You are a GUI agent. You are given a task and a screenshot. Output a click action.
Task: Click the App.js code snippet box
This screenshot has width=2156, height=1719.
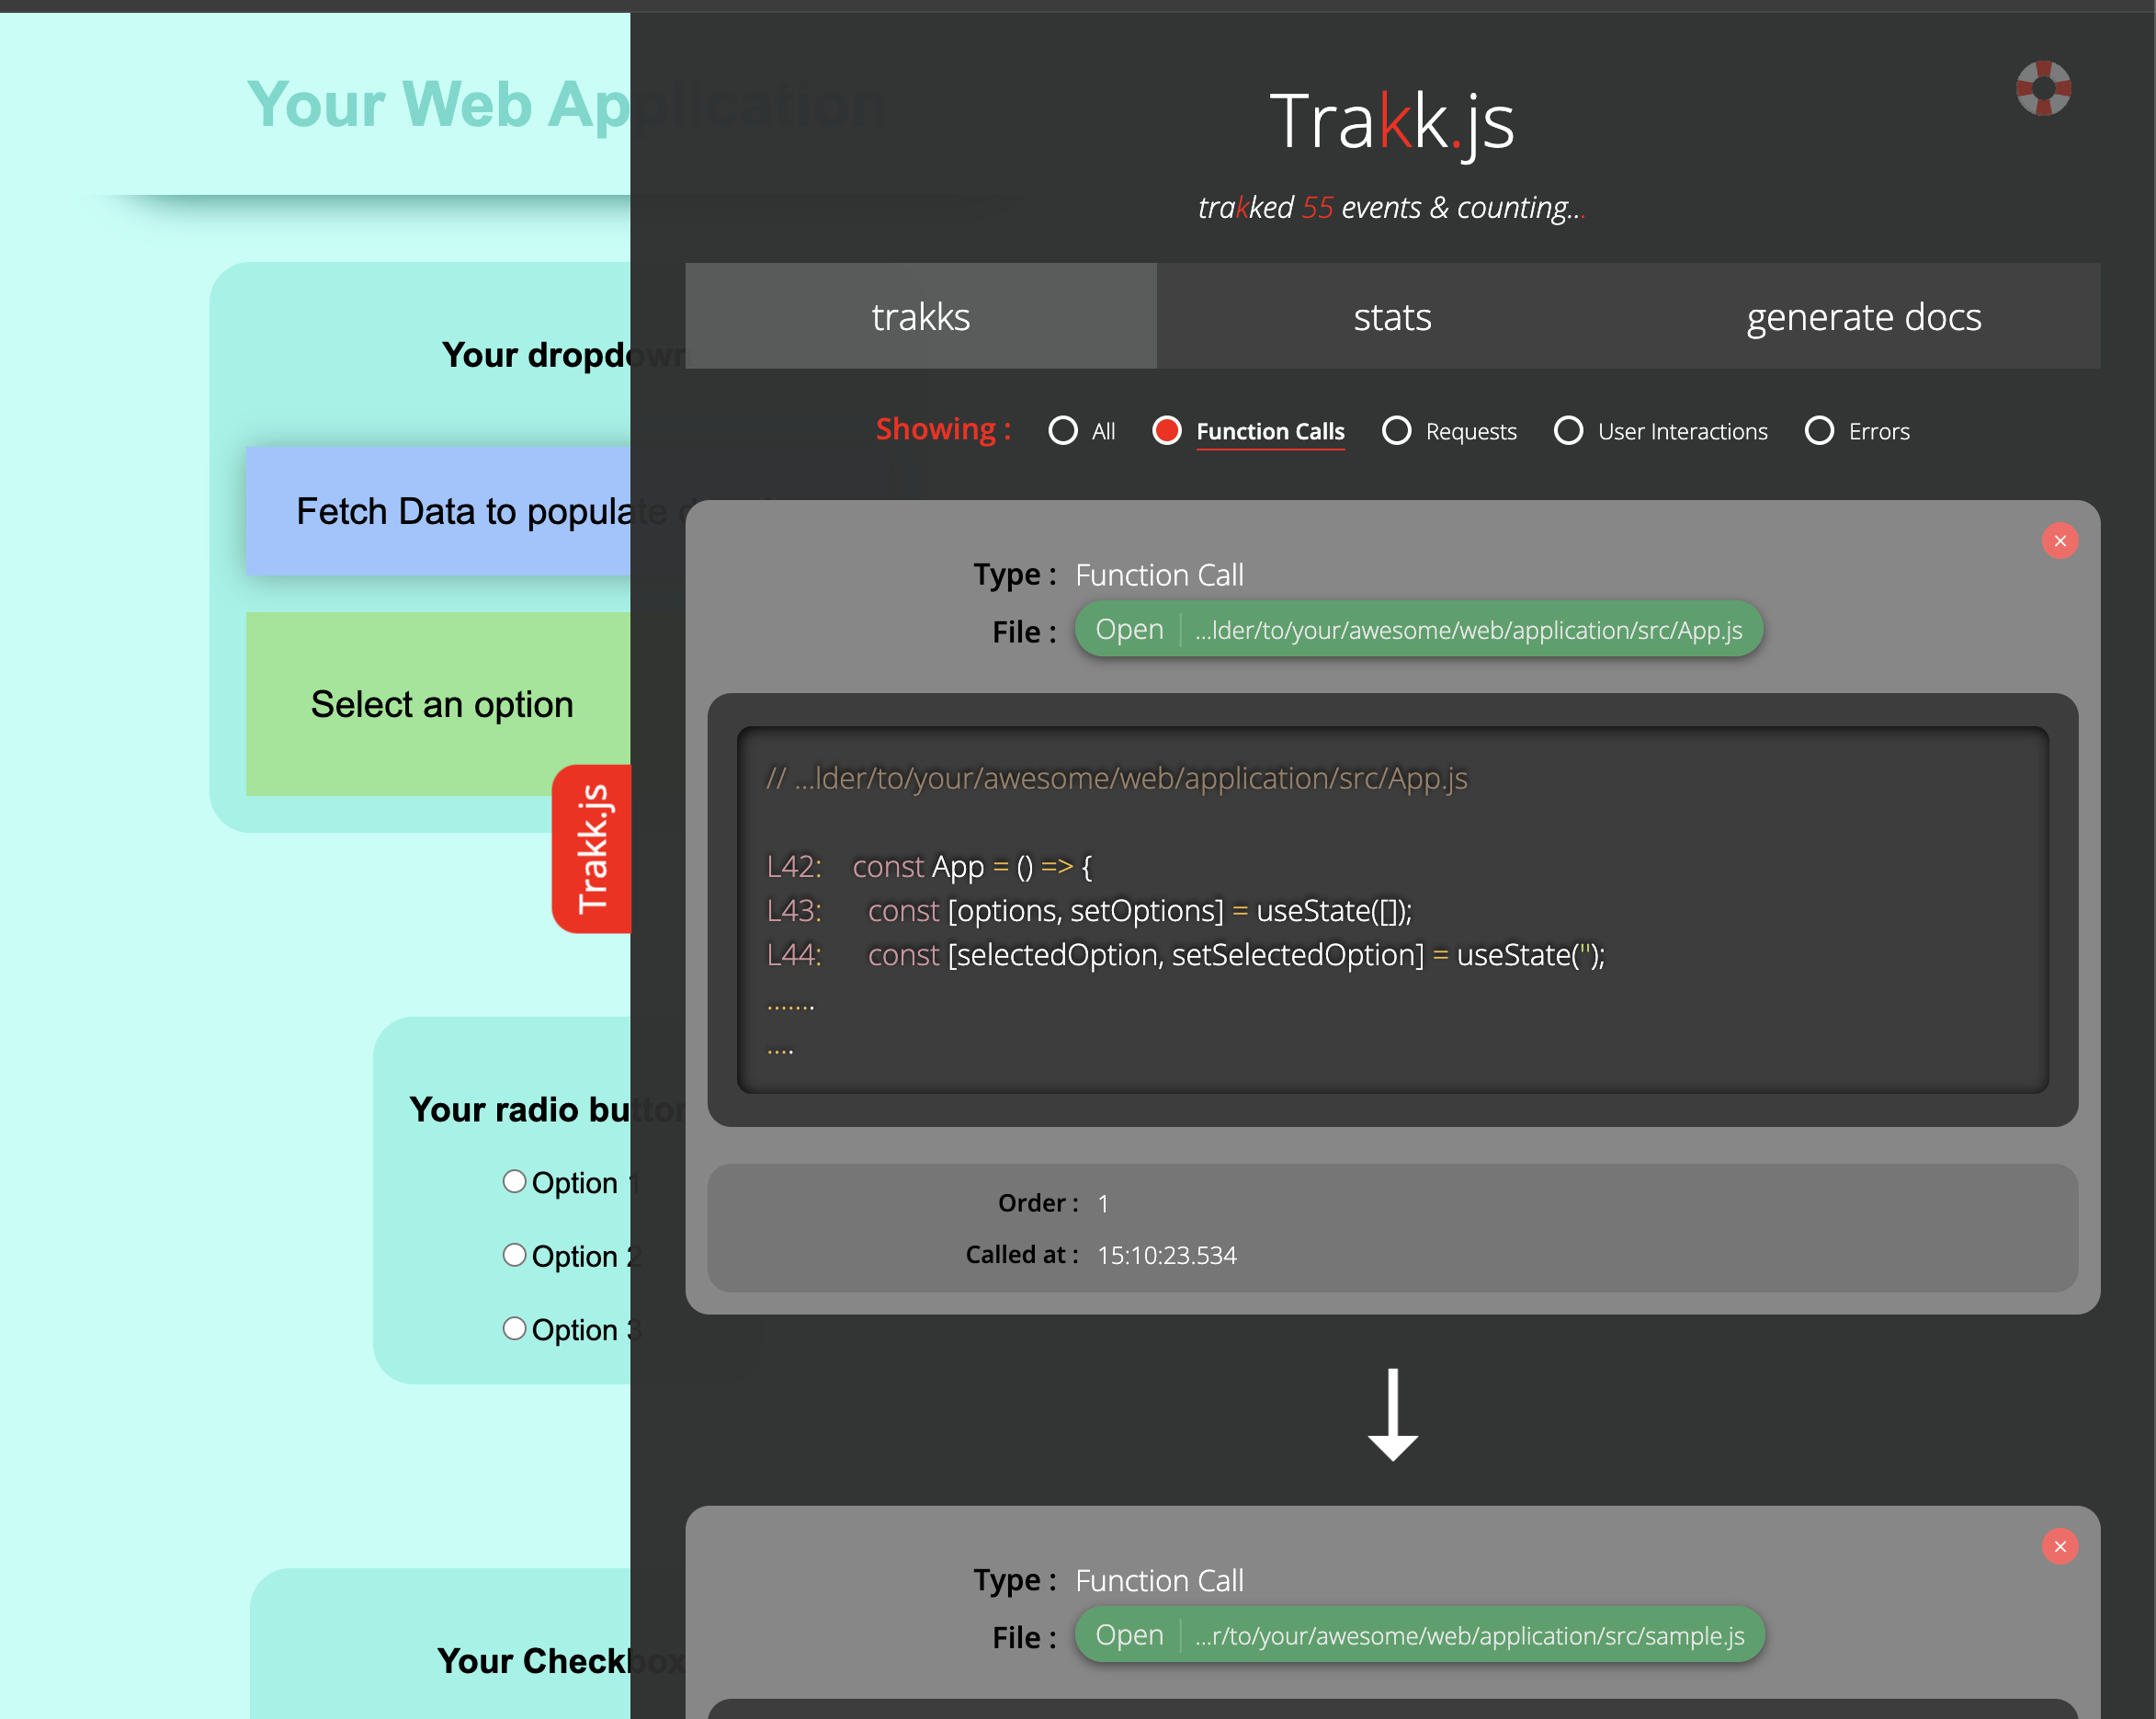[x=1392, y=909]
